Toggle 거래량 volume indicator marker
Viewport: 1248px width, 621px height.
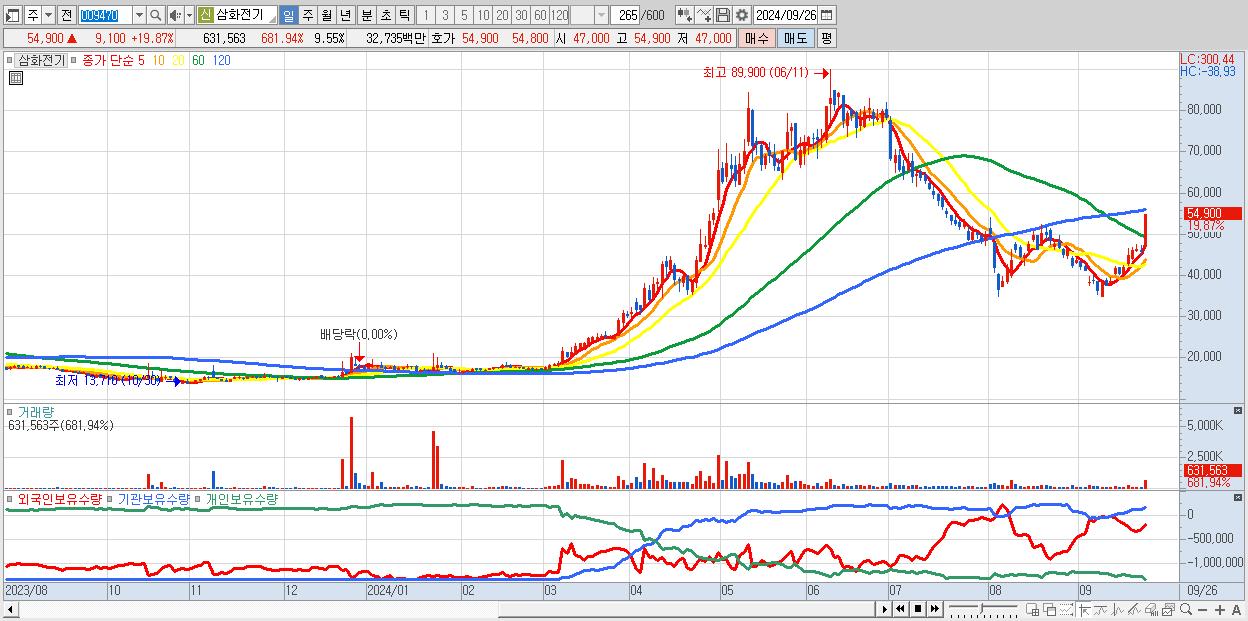coord(12,411)
